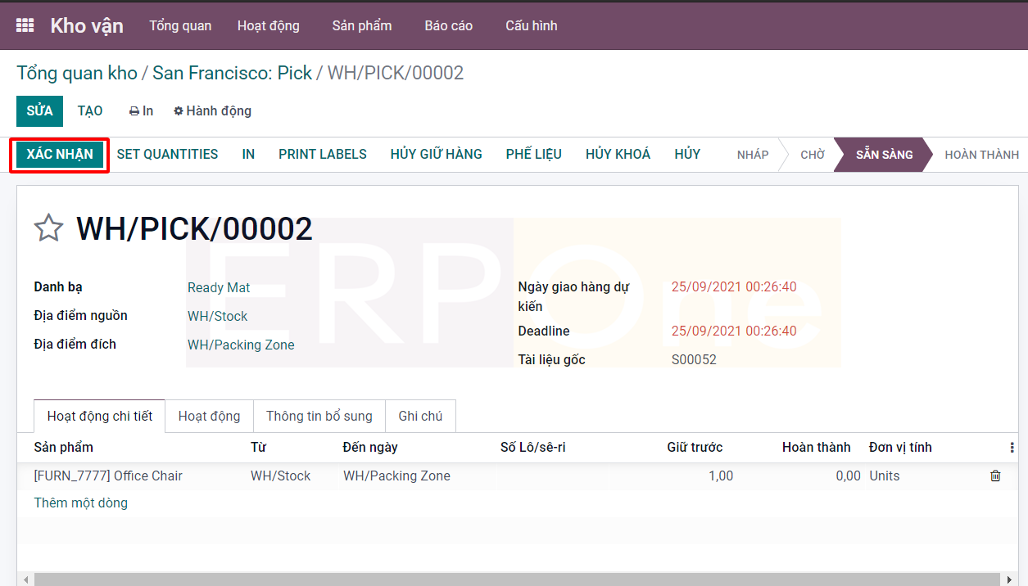
Task: Click the 1,00 reserved quantity cell
Action: 721,476
